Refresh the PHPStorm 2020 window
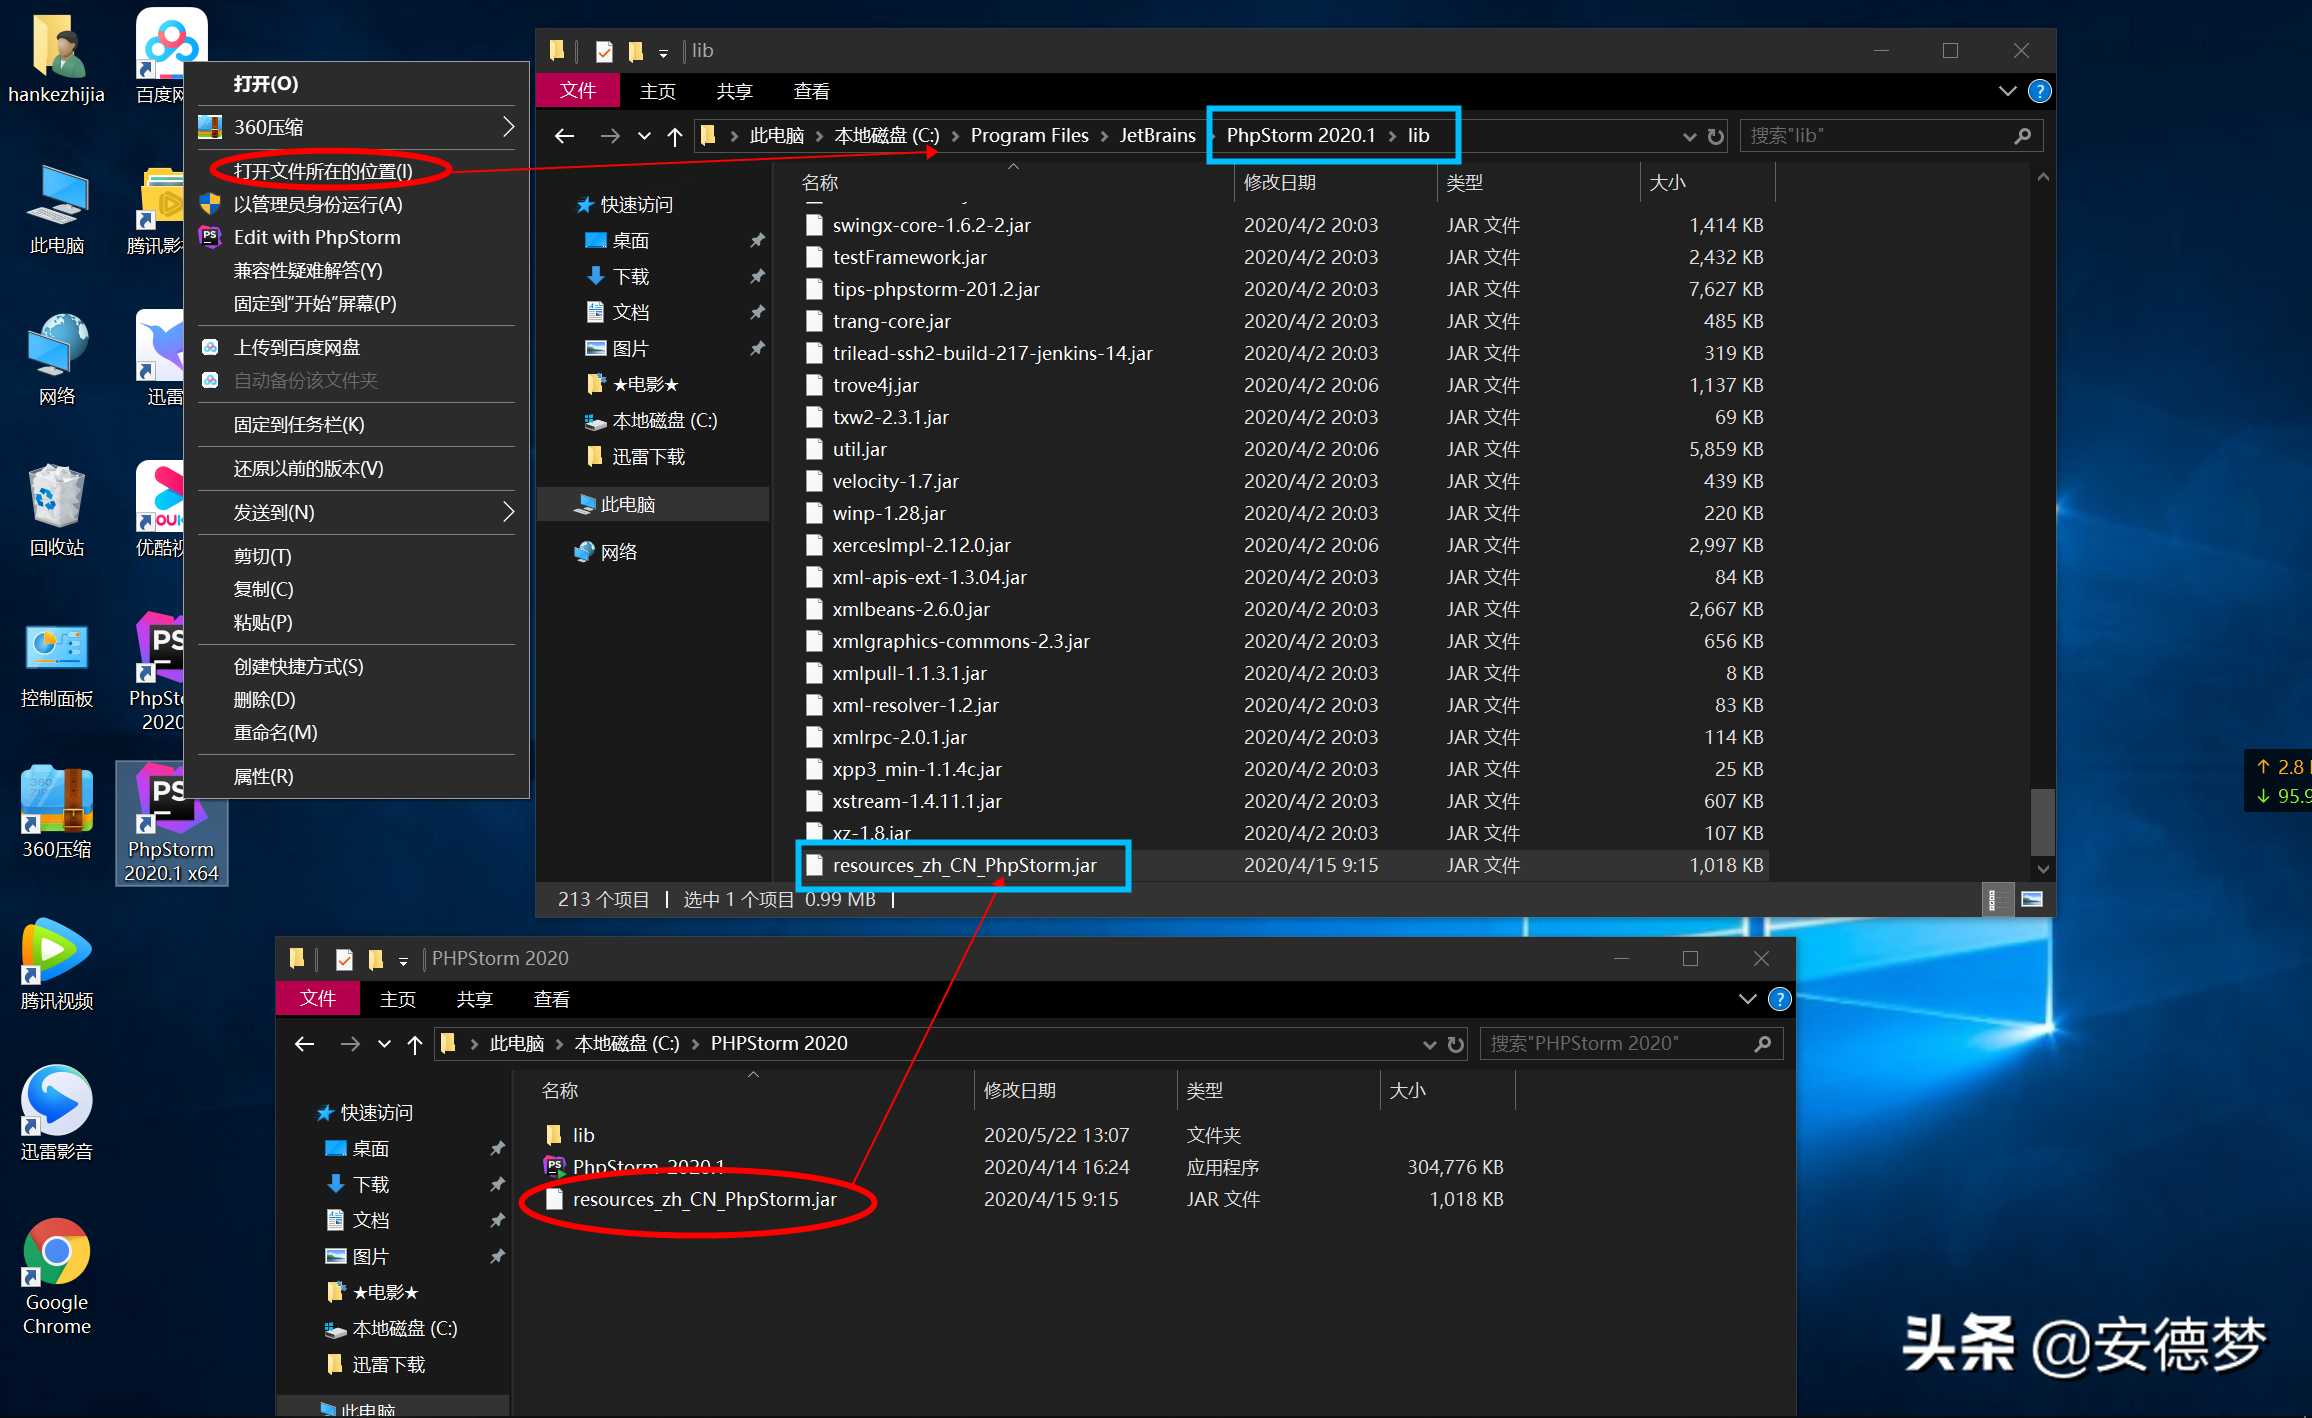Screen dimensions: 2312x1418 pyautogui.click(x=1456, y=1044)
